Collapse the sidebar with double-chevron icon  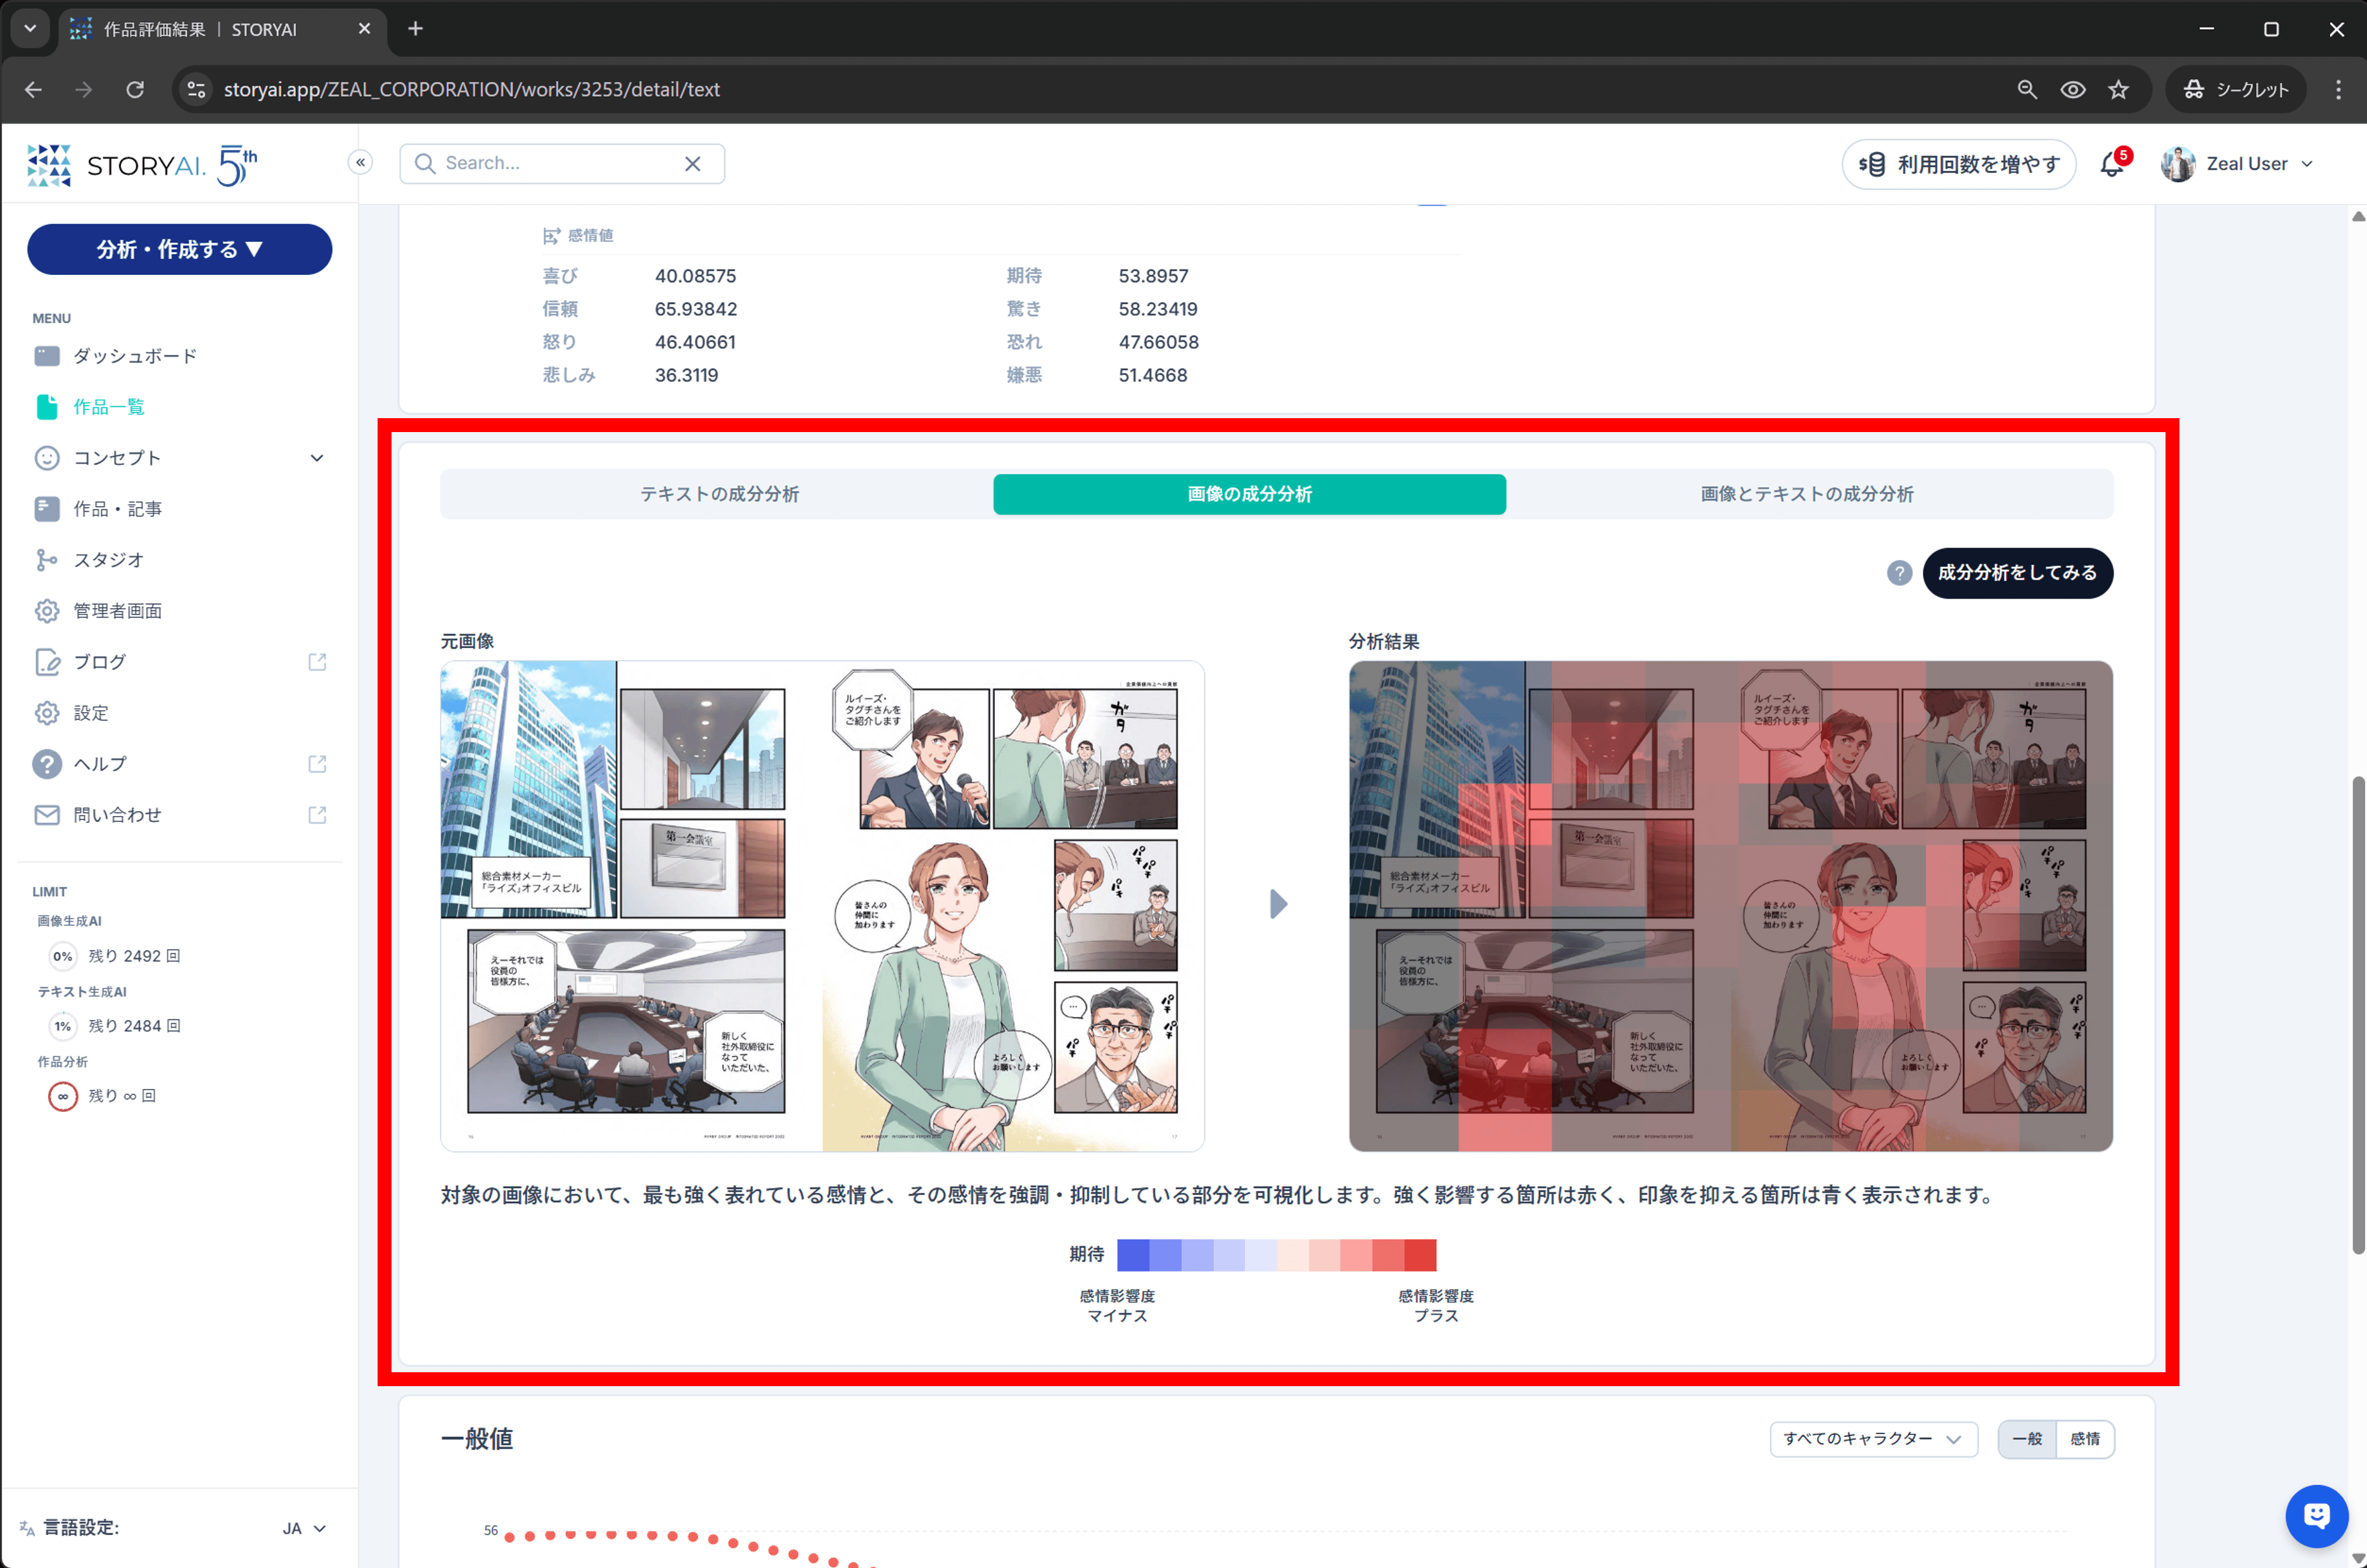360,162
